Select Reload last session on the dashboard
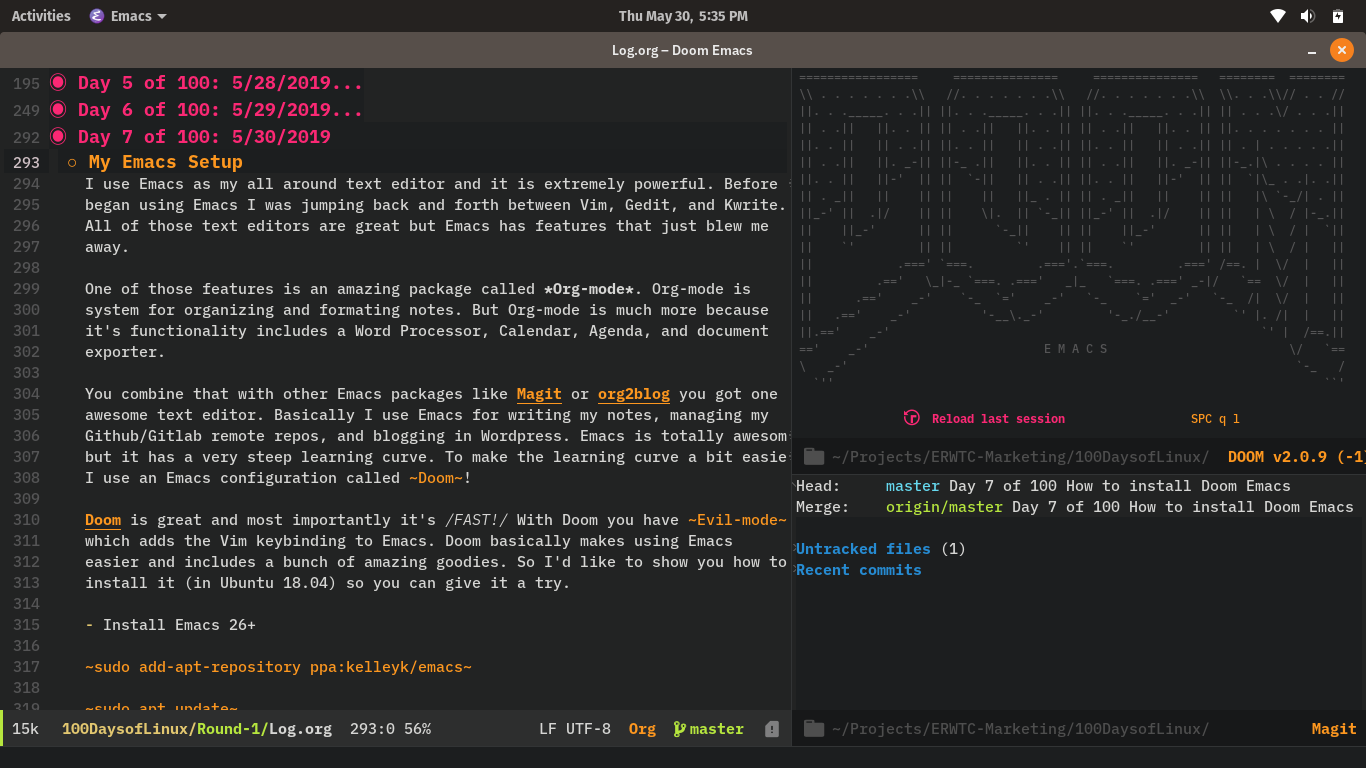 (x=998, y=419)
